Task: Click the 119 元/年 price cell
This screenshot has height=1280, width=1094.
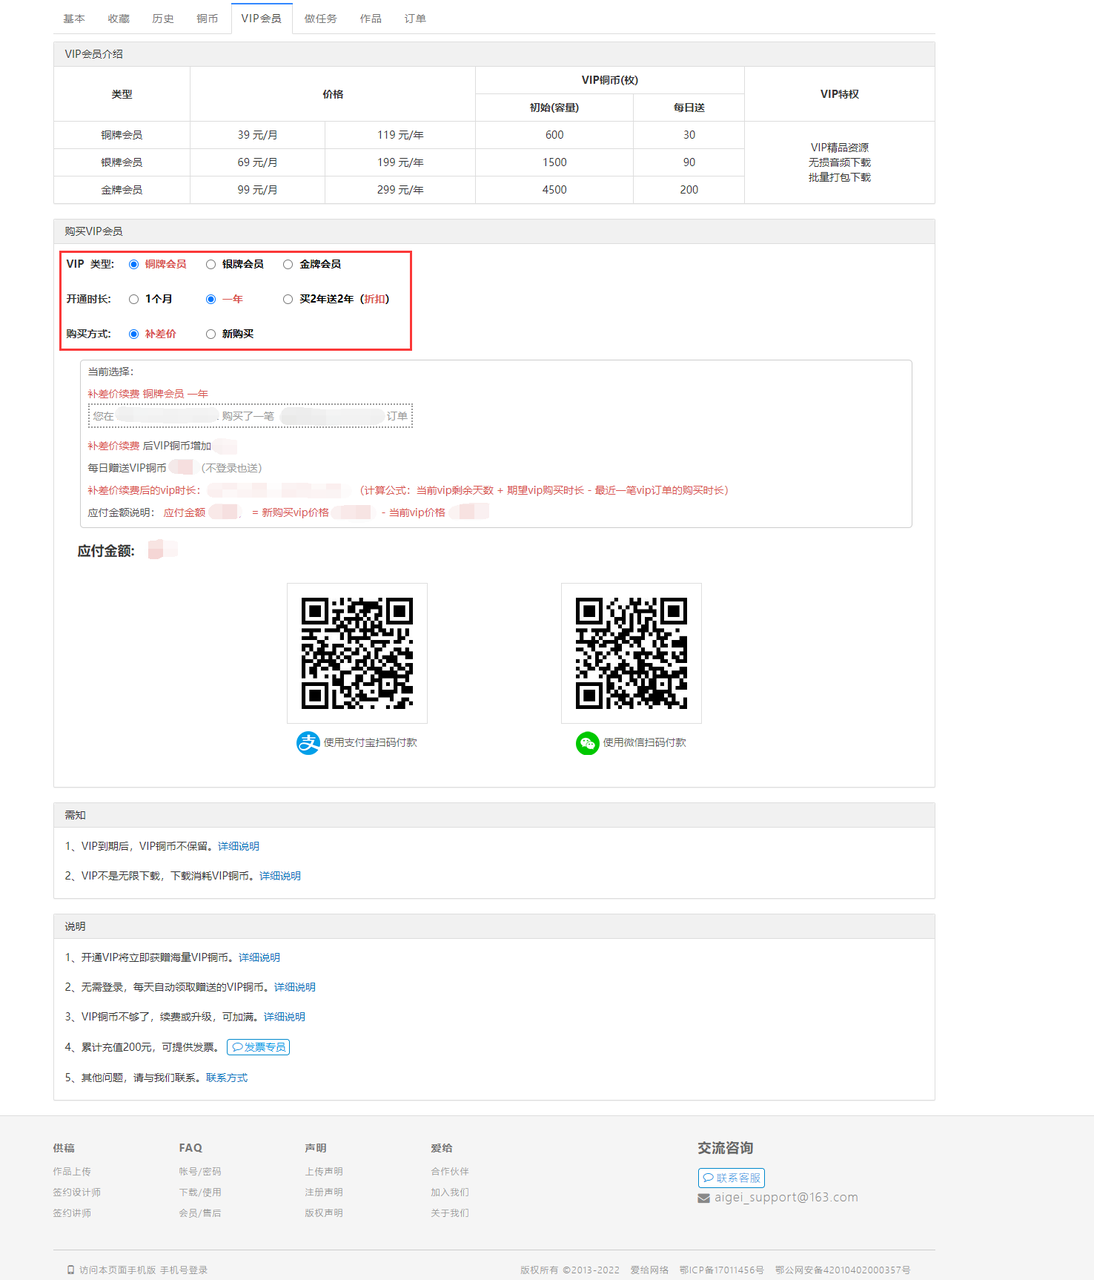Action: [400, 135]
